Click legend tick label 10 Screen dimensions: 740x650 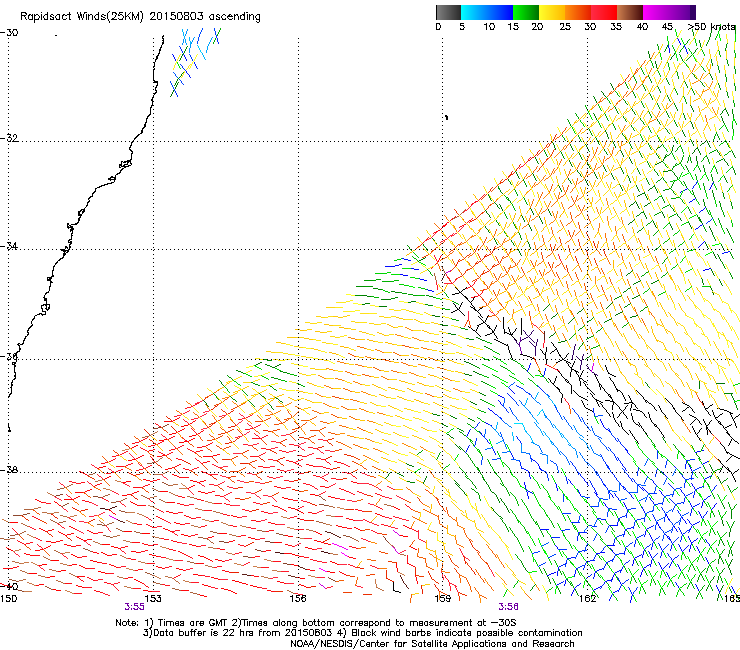489,27
